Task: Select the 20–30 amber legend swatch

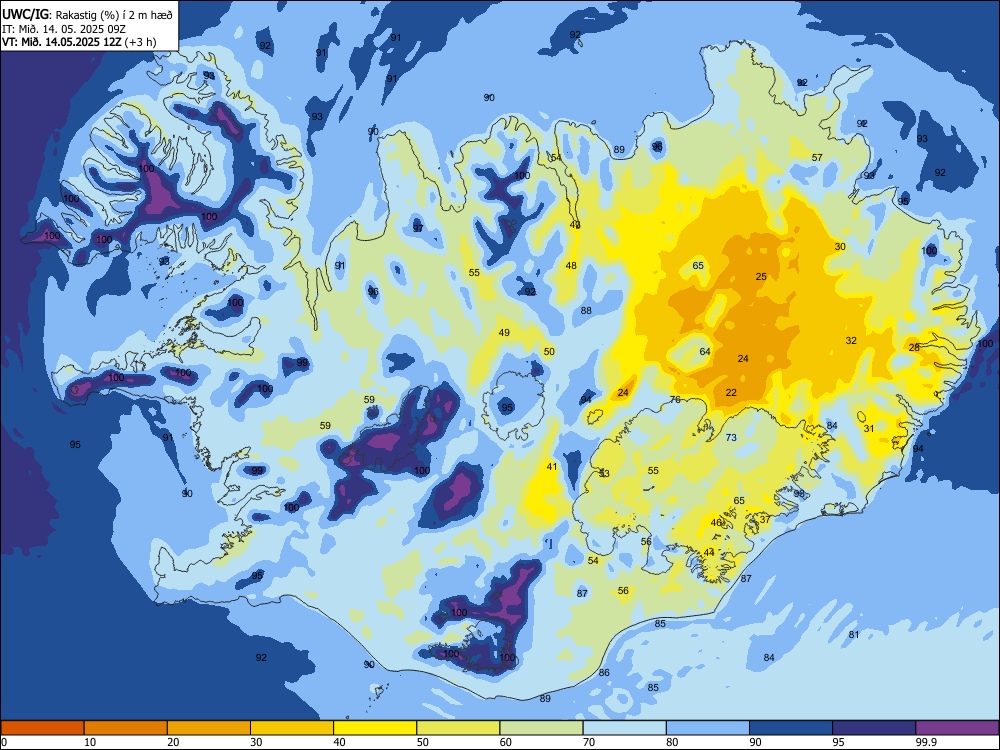Action: coord(209,728)
